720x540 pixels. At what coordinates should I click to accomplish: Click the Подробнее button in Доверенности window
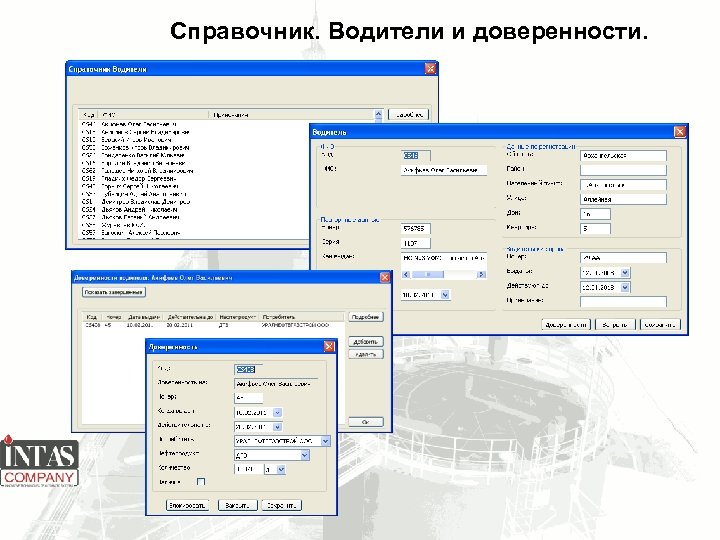pyautogui.click(x=366, y=317)
